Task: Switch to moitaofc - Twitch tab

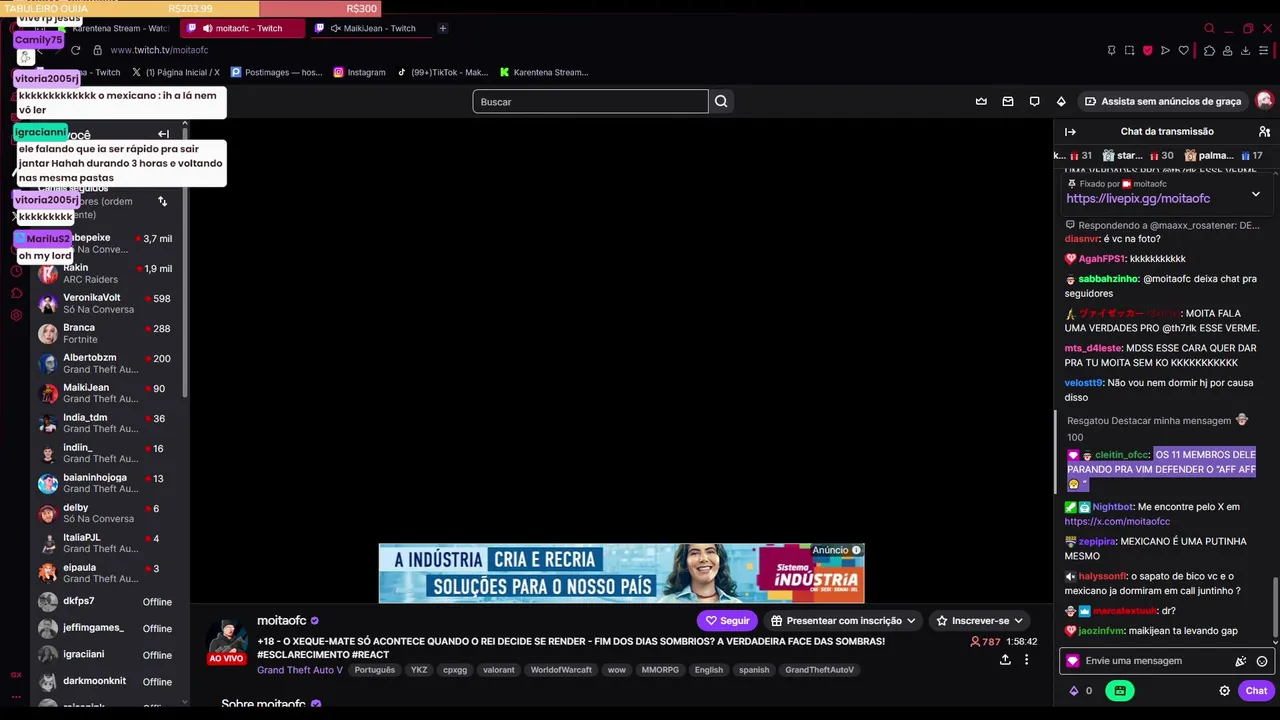Action: pos(242,28)
